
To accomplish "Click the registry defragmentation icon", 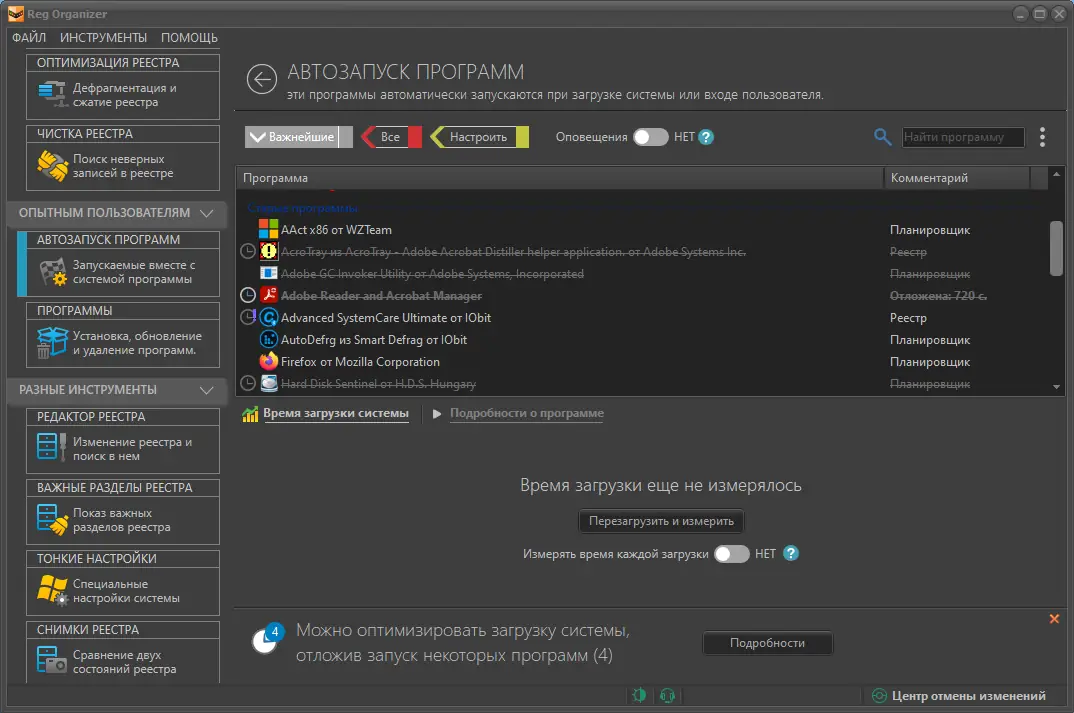I will (x=52, y=95).
